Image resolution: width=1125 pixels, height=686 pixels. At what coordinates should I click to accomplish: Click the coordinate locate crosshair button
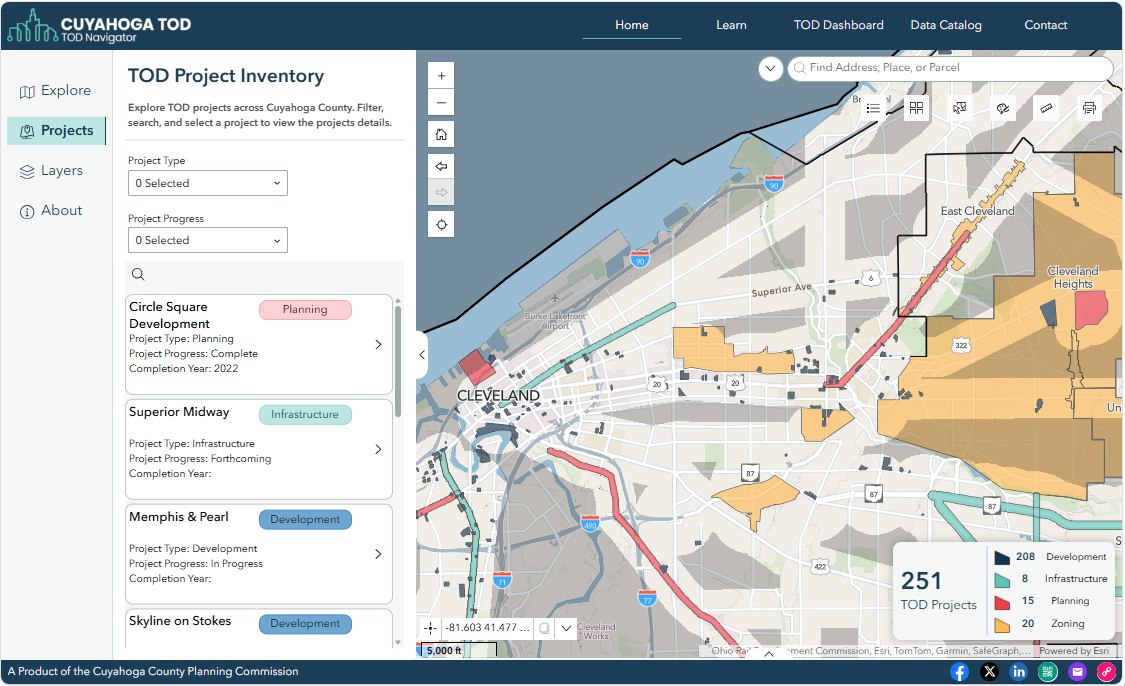pyautogui.click(x=430, y=628)
